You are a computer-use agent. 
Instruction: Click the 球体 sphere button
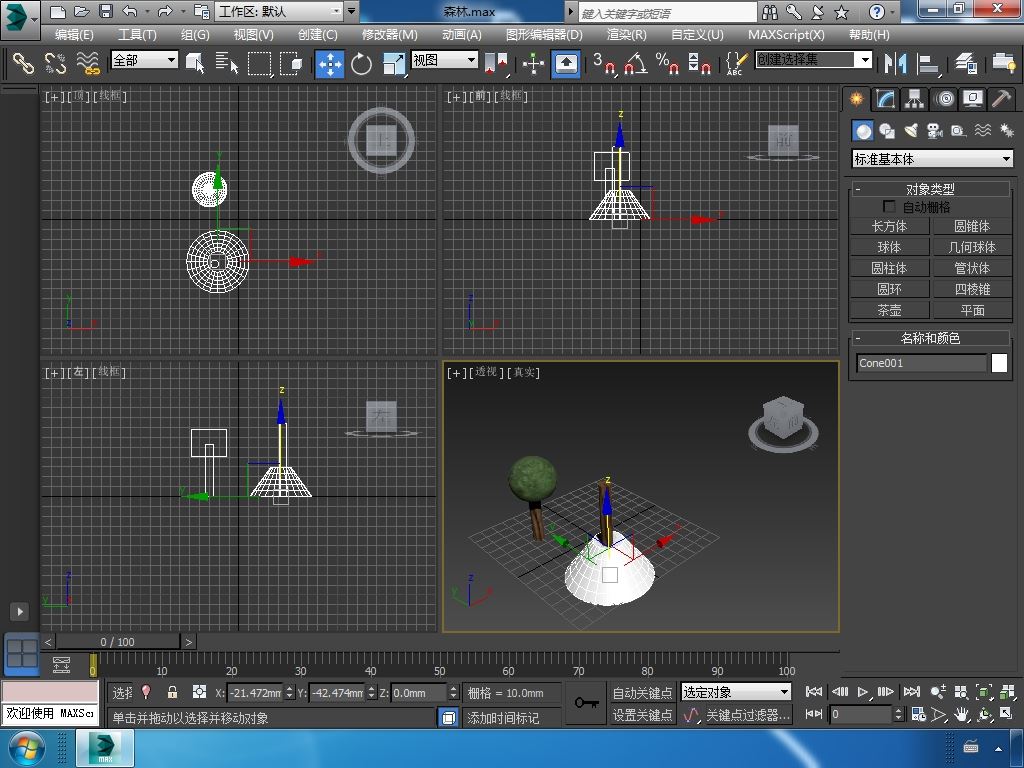point(889,247)
